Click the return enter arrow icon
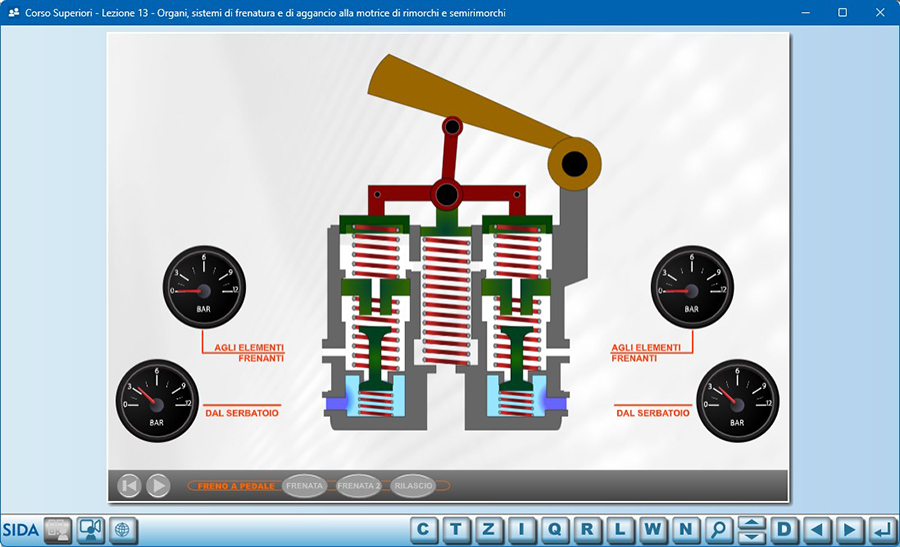 coord(881,529)
